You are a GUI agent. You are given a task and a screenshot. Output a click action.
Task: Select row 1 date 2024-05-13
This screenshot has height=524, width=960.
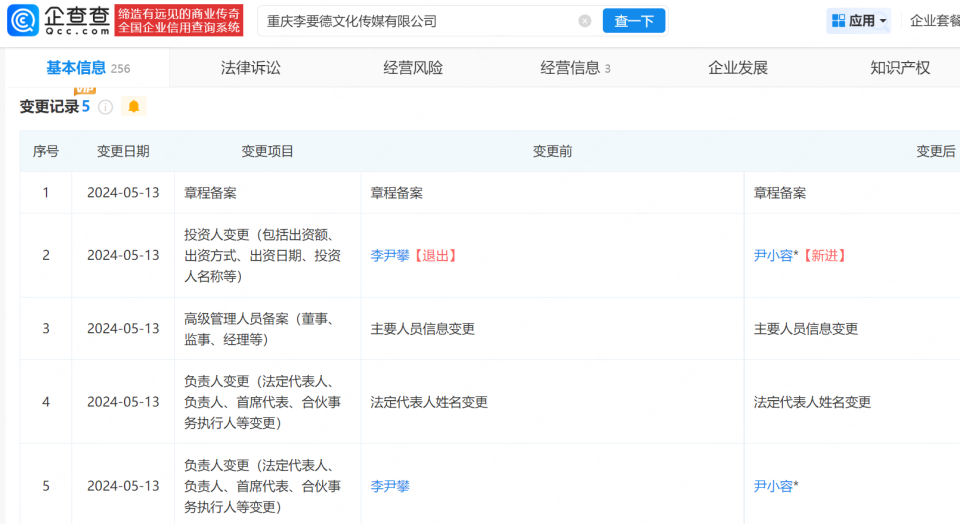click(x=123, y=193)
